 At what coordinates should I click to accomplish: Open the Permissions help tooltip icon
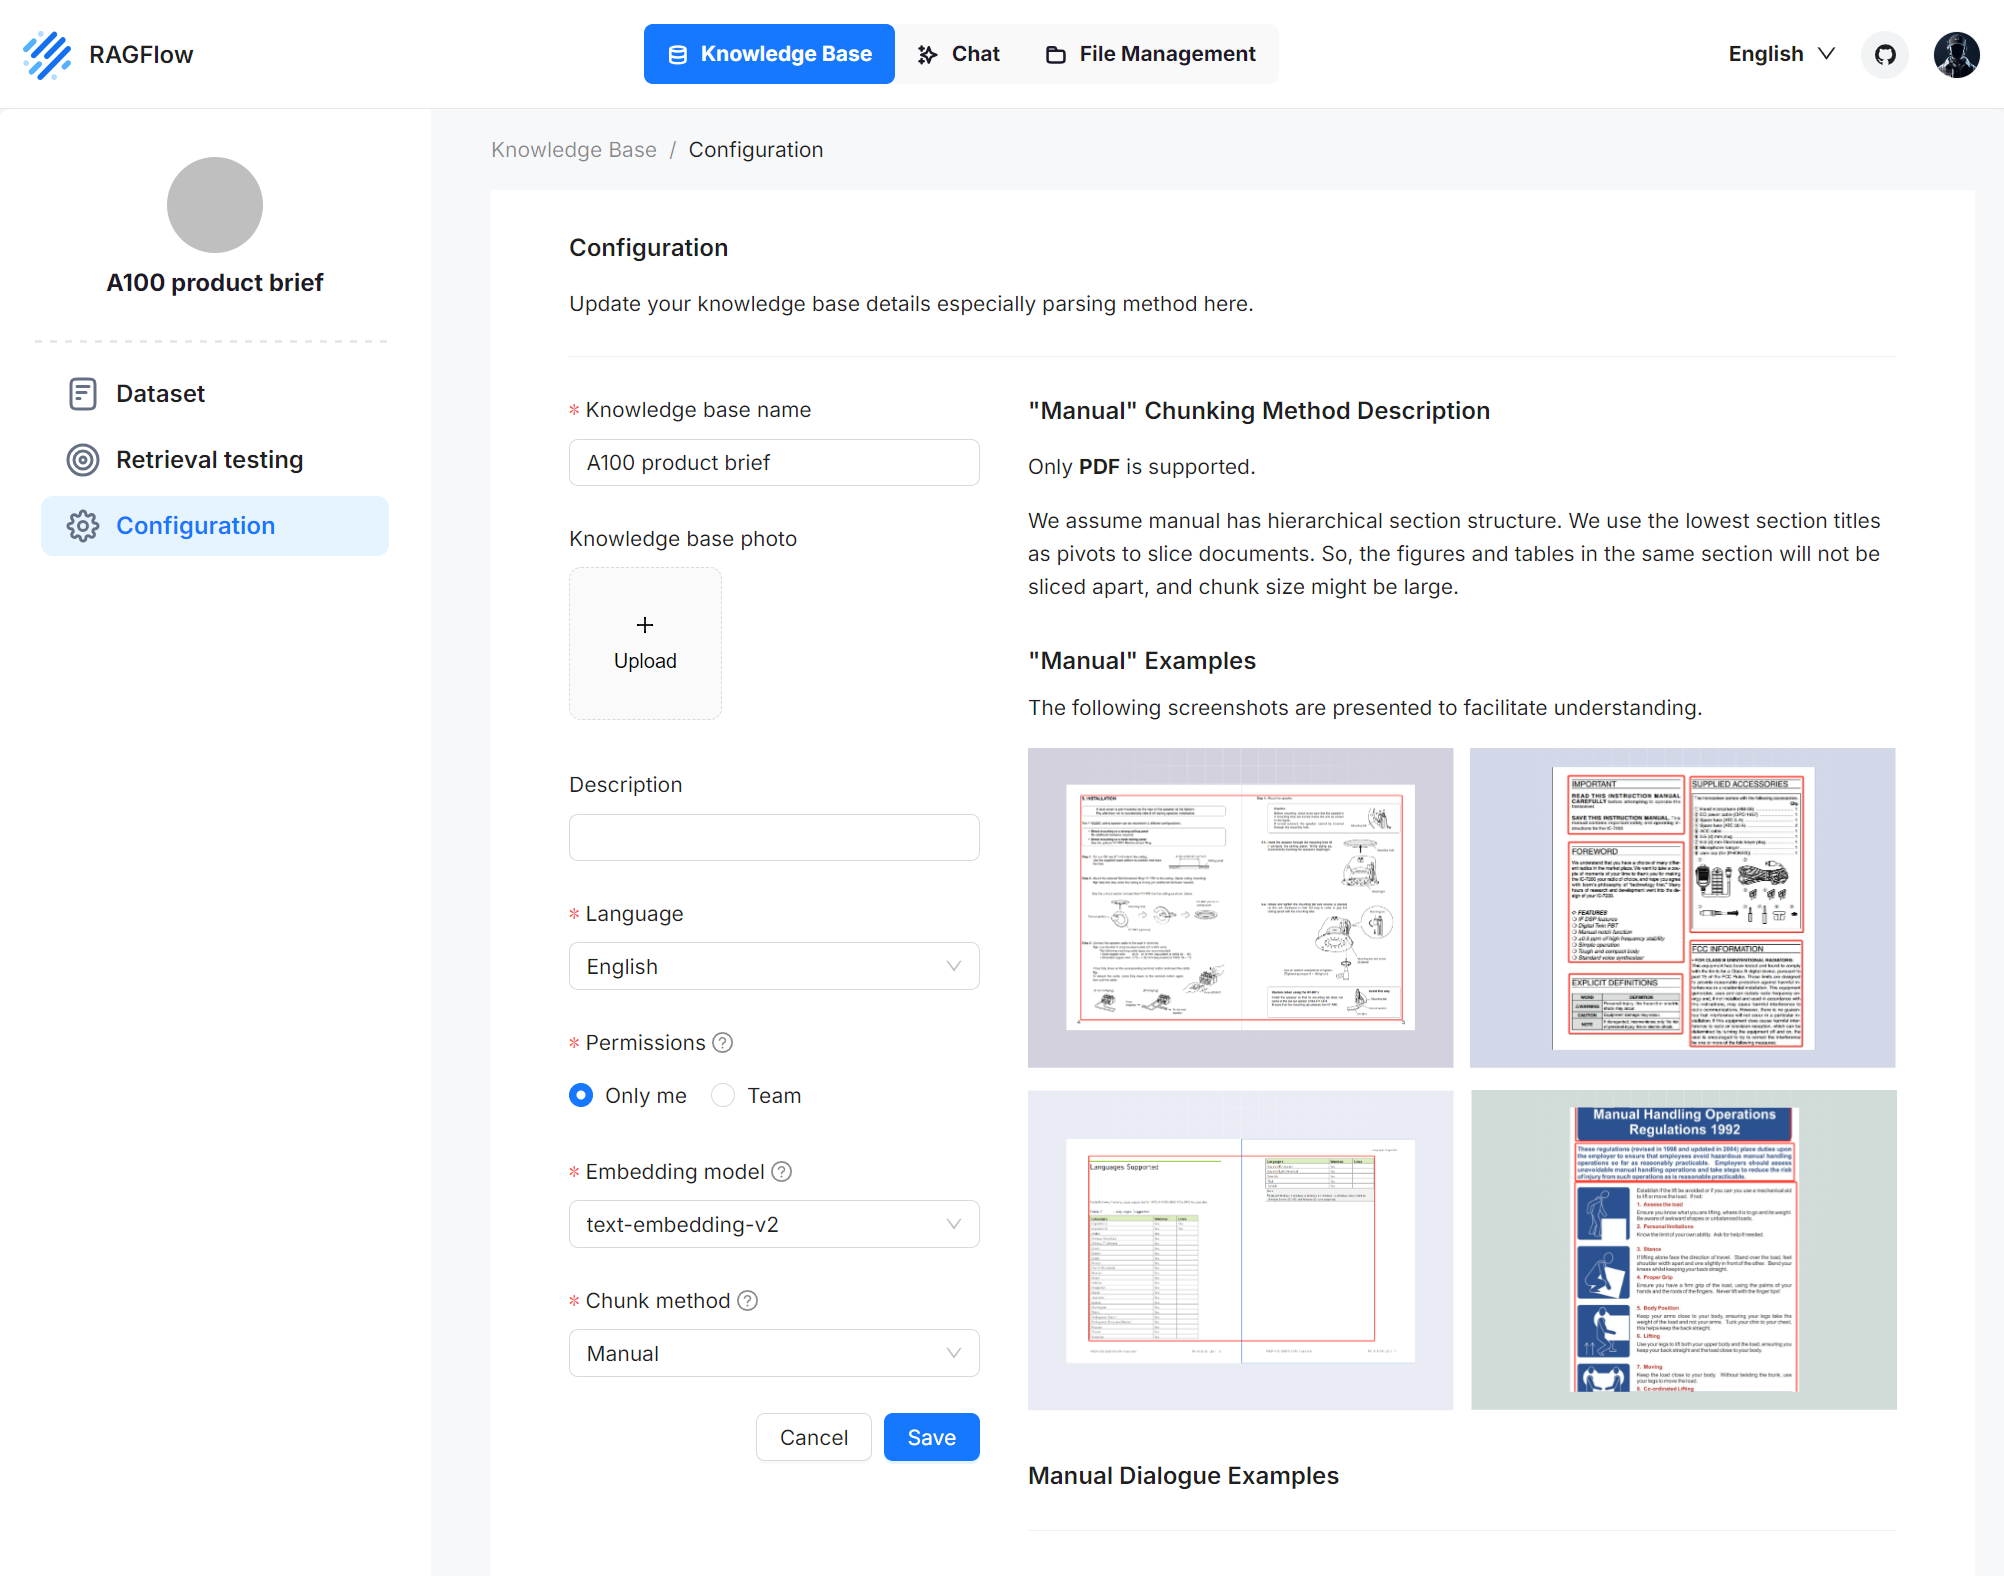[x=722, y=1042]
